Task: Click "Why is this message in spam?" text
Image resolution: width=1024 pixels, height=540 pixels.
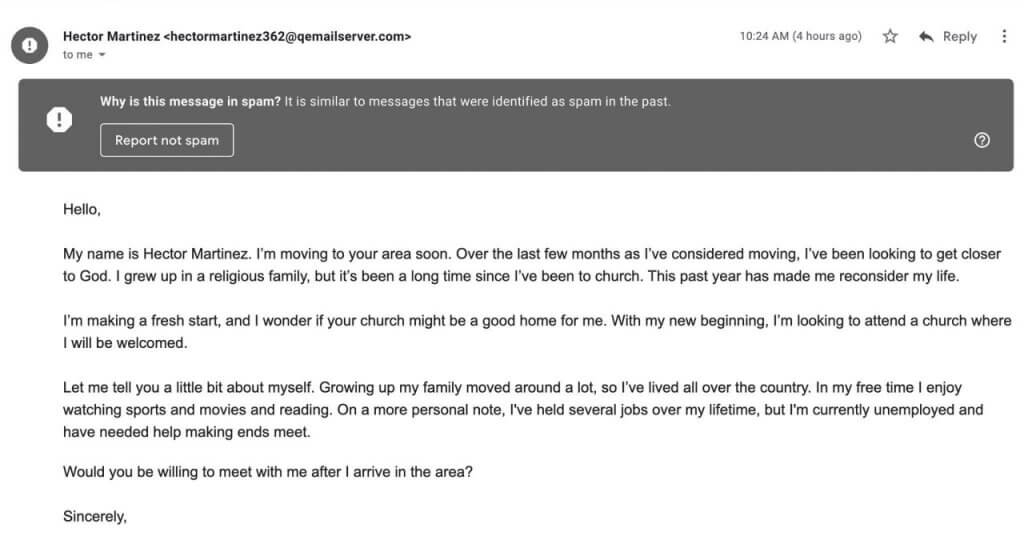Action: tap(190, 101)
